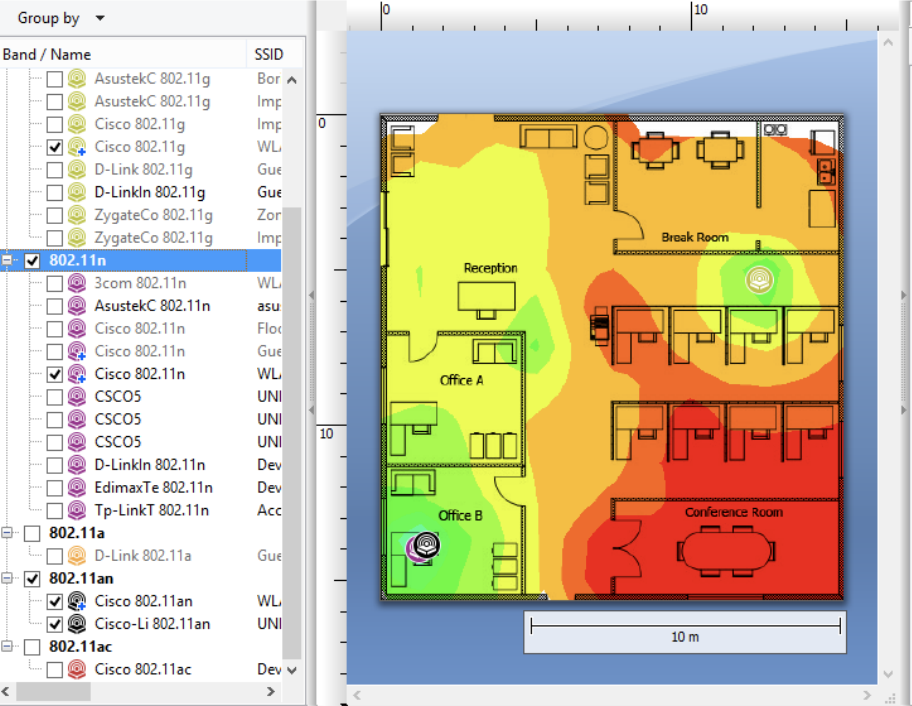The image size is (912, 706).
Task: Click the orange D-Link 802.11a AP icon
Action: [75, 556]
